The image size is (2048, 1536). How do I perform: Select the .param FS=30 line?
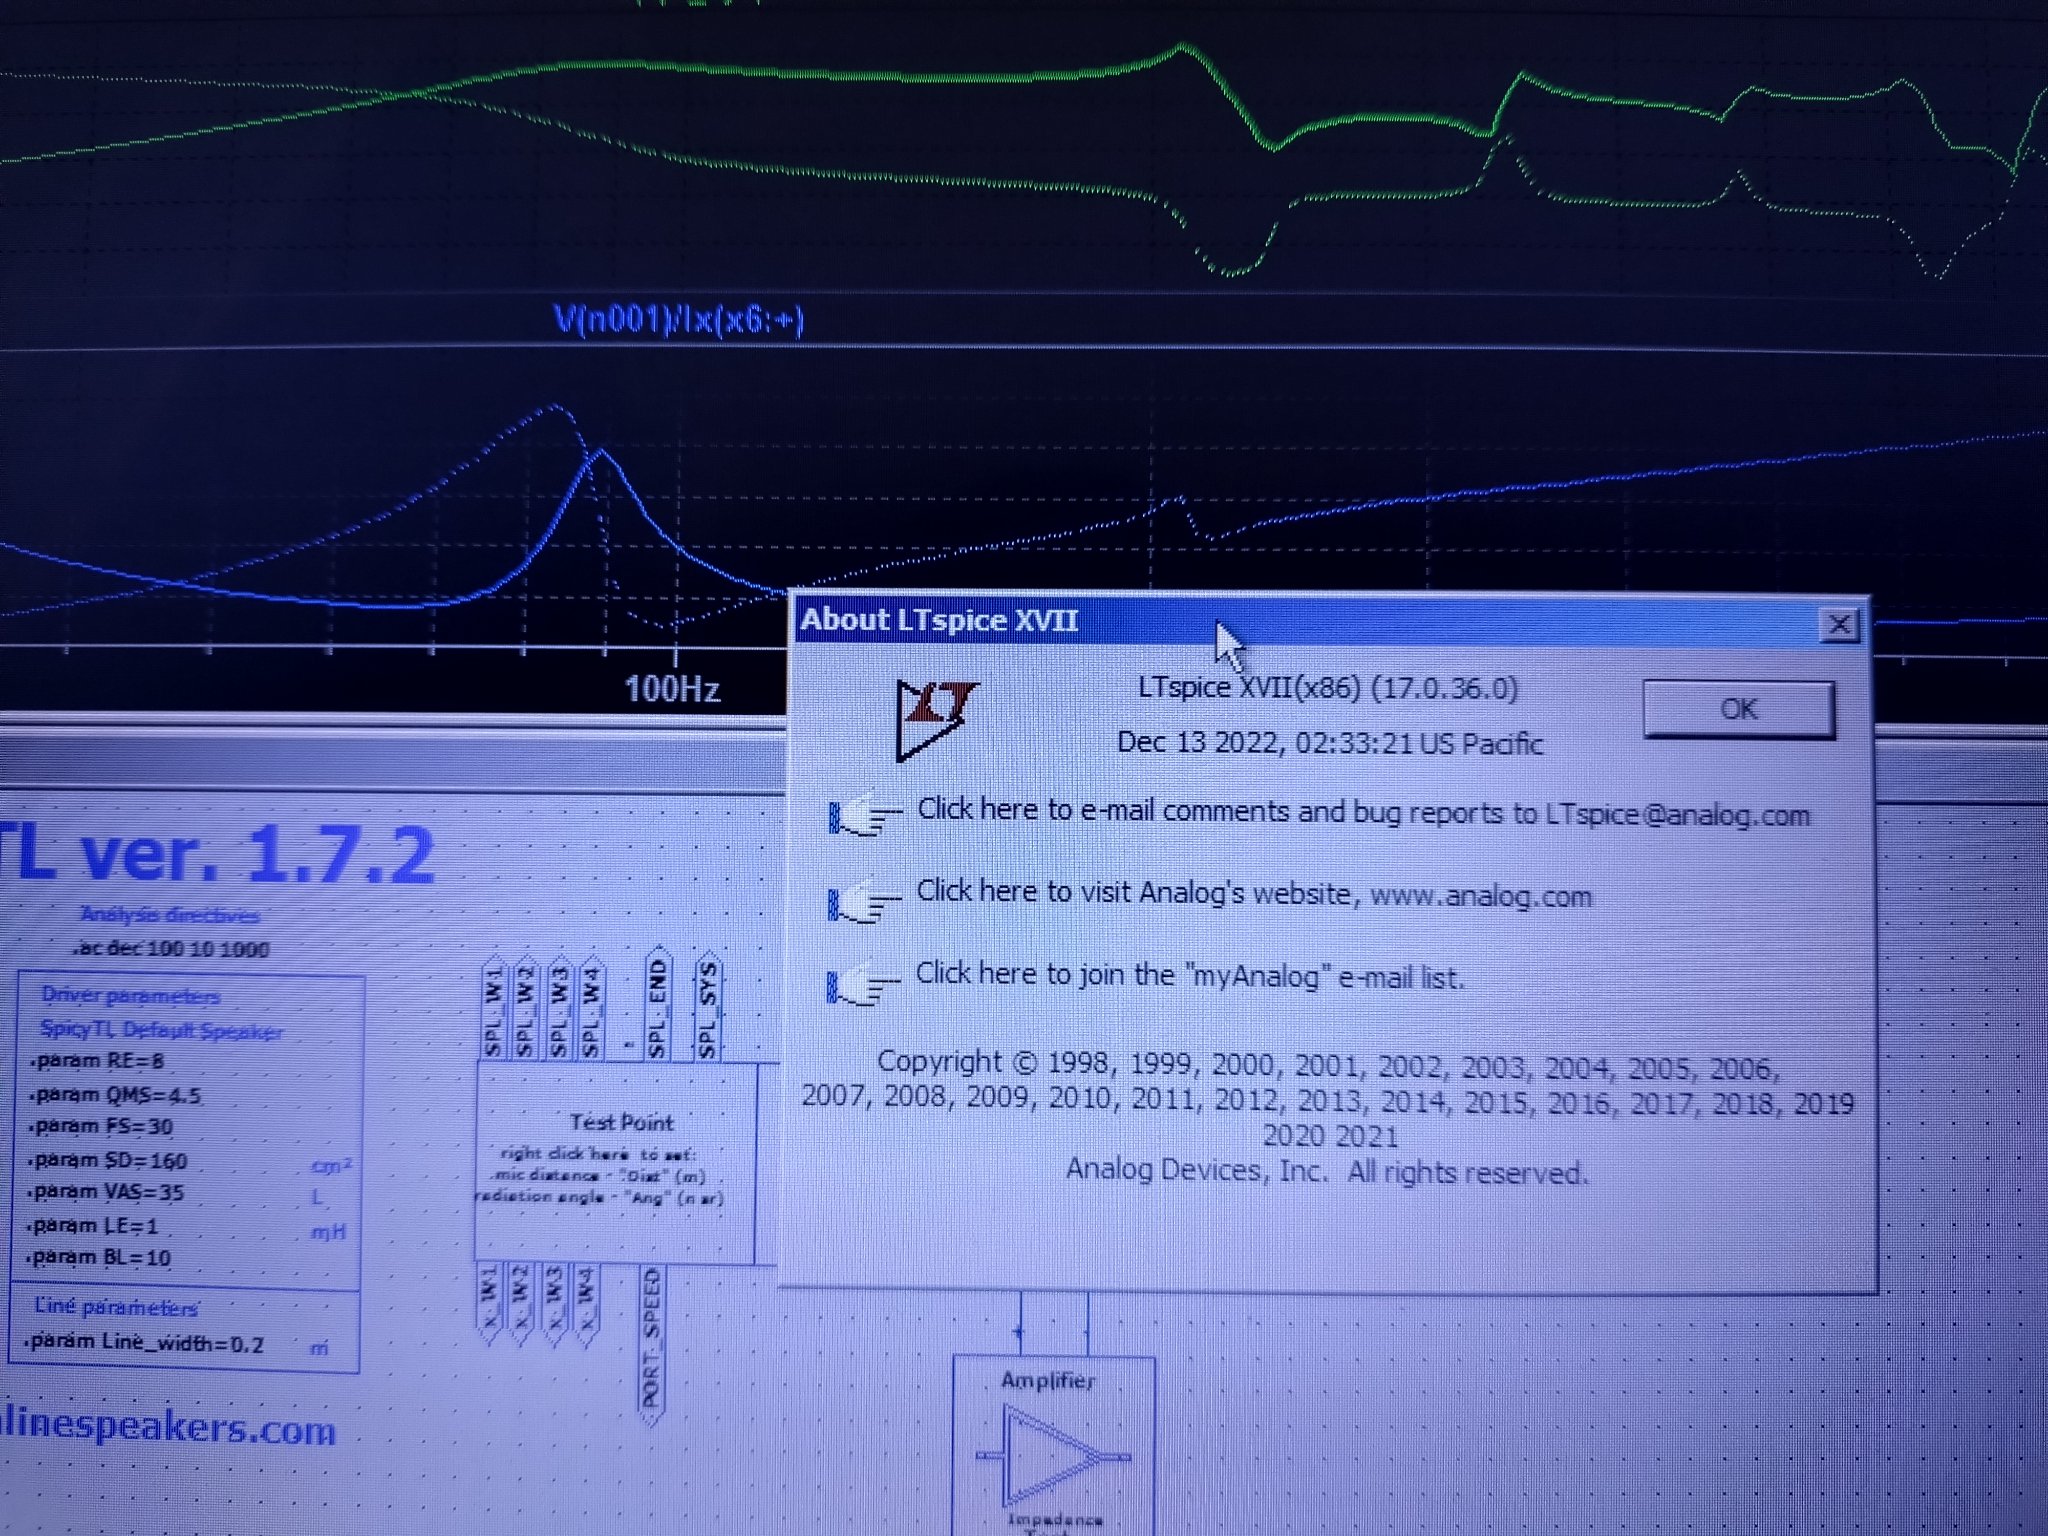102,1127
